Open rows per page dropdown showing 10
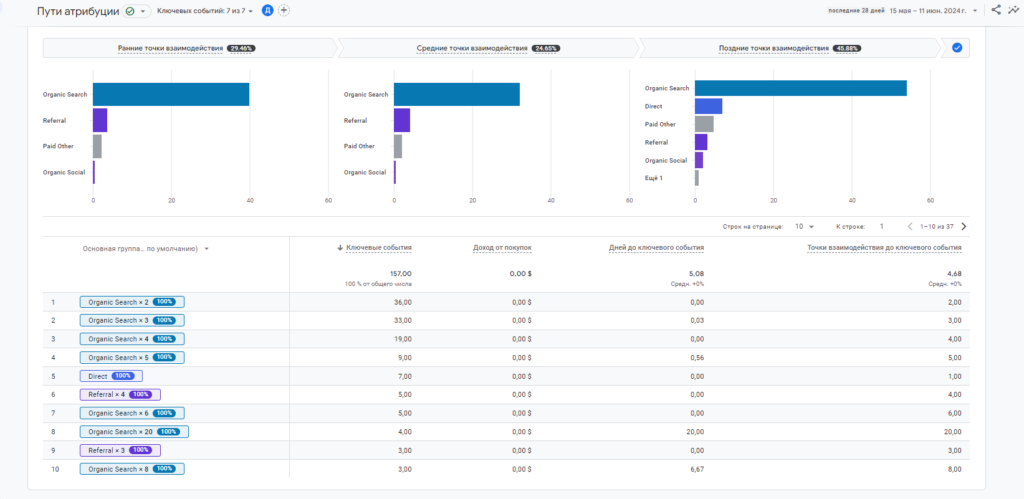Screen dimensions: 1024x499 pos(805,227)
